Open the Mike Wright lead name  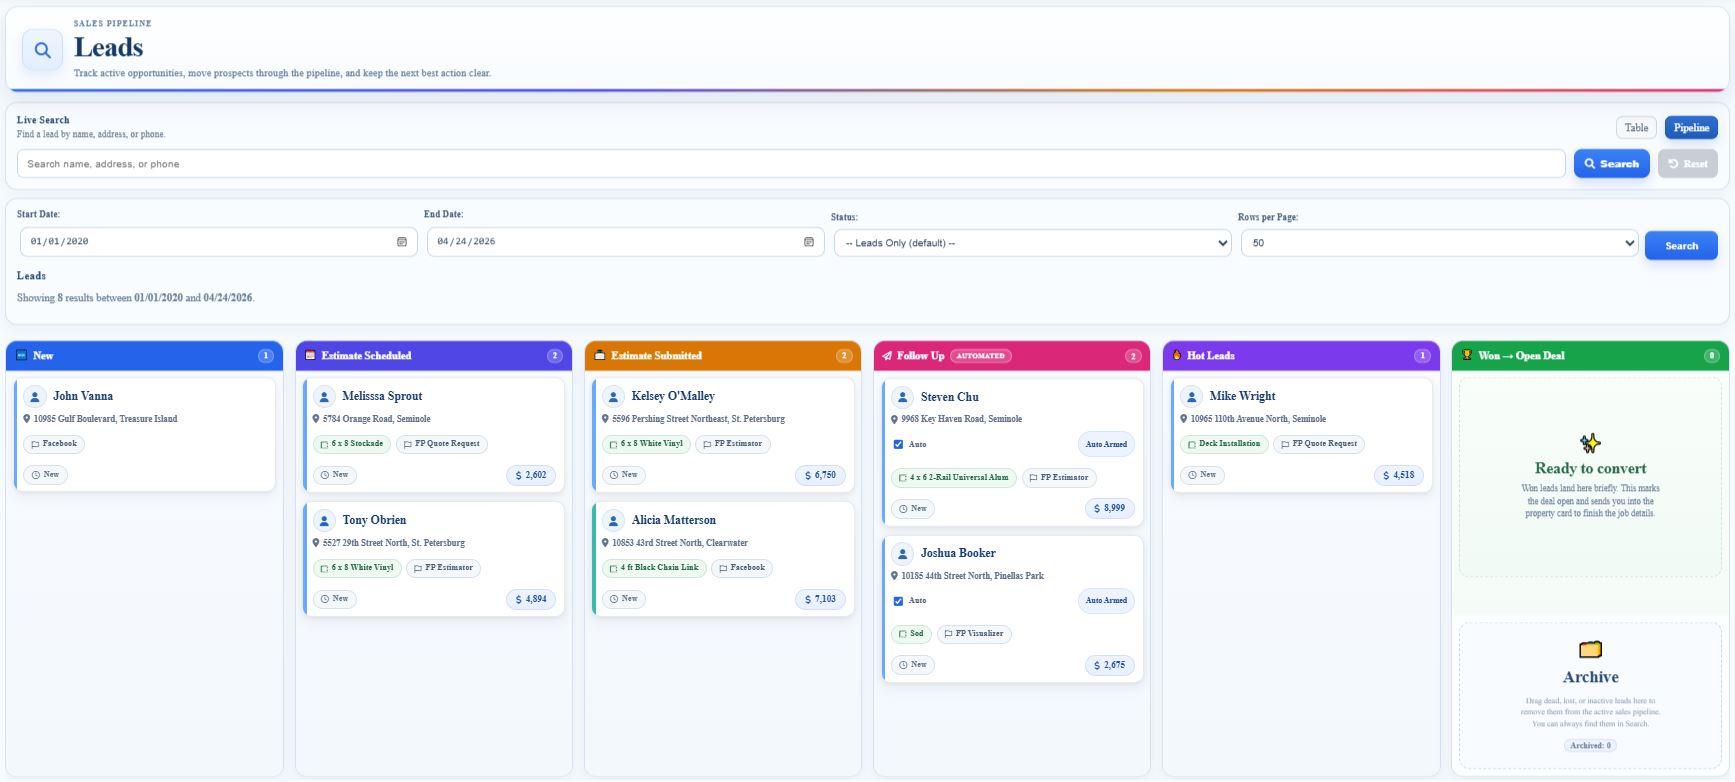point(1243,396)
